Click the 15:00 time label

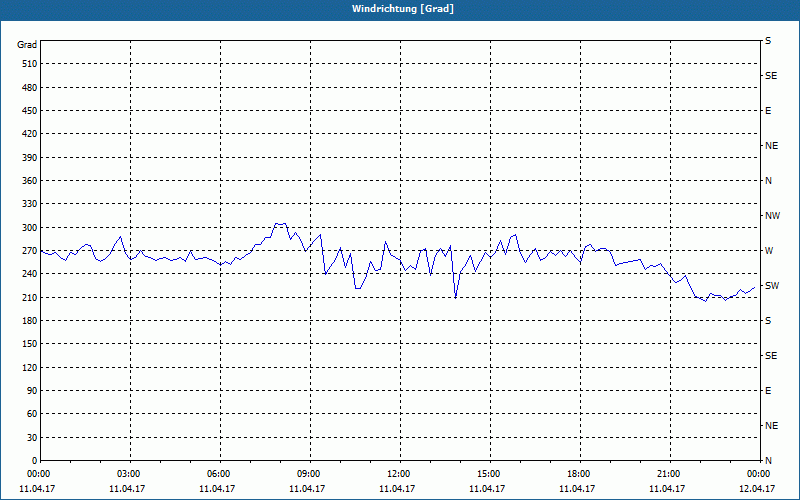coord(490,474)
